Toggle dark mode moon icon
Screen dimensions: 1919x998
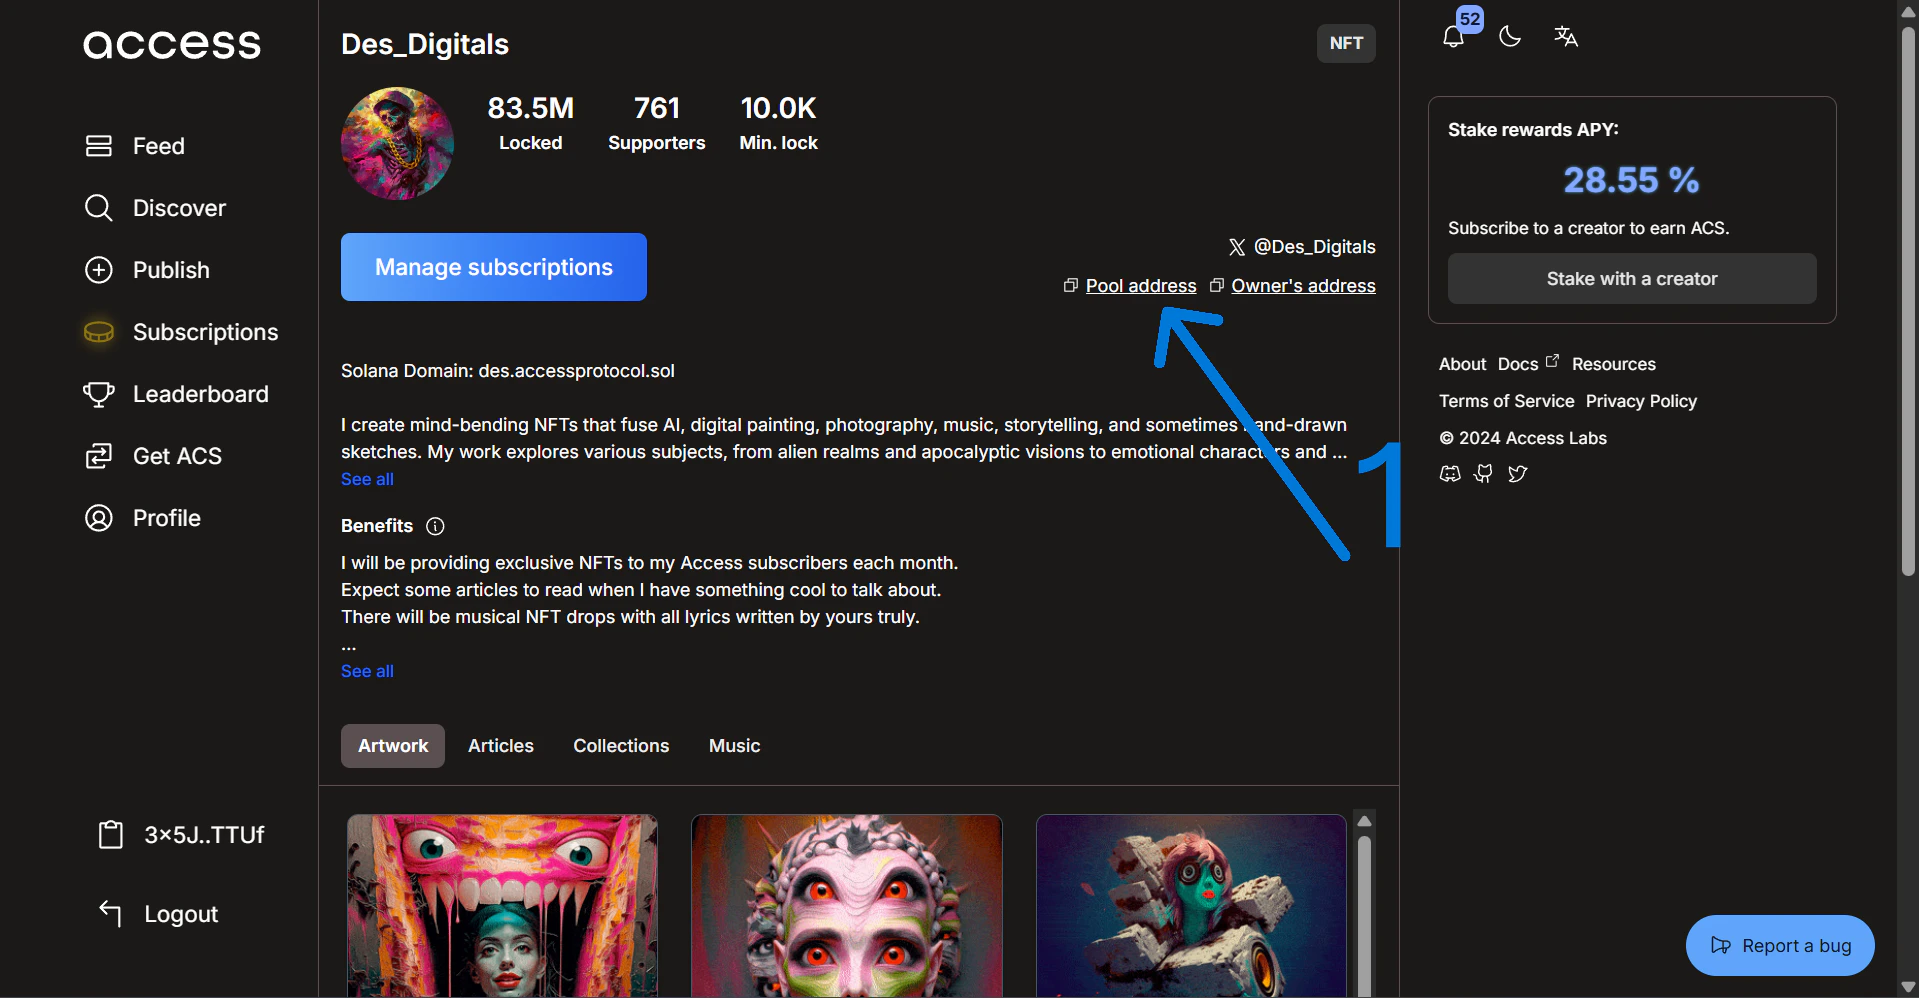(x=1510, y=37)
